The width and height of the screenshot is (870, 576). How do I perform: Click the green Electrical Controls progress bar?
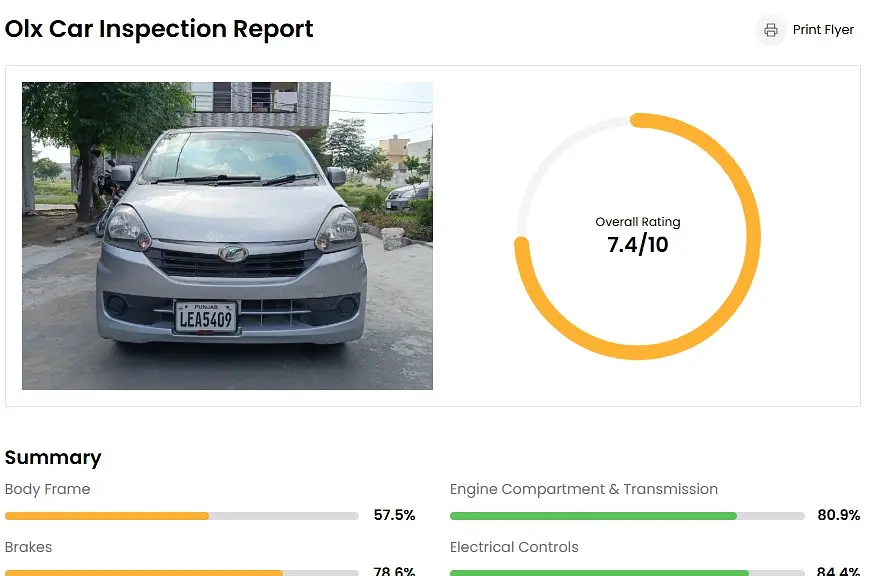click(x=599, y=573)
